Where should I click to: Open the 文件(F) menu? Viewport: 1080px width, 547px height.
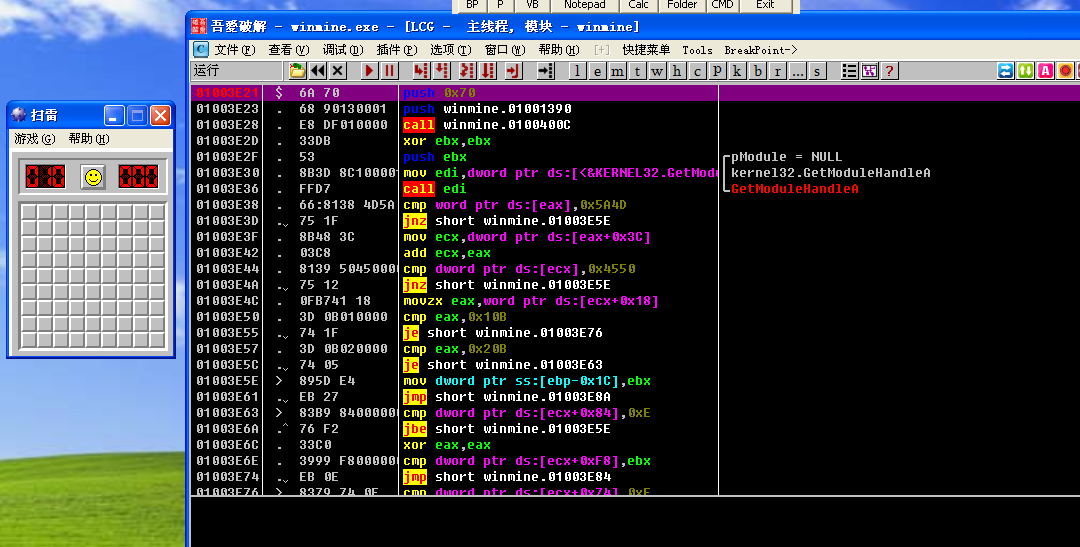coord(235,50)
